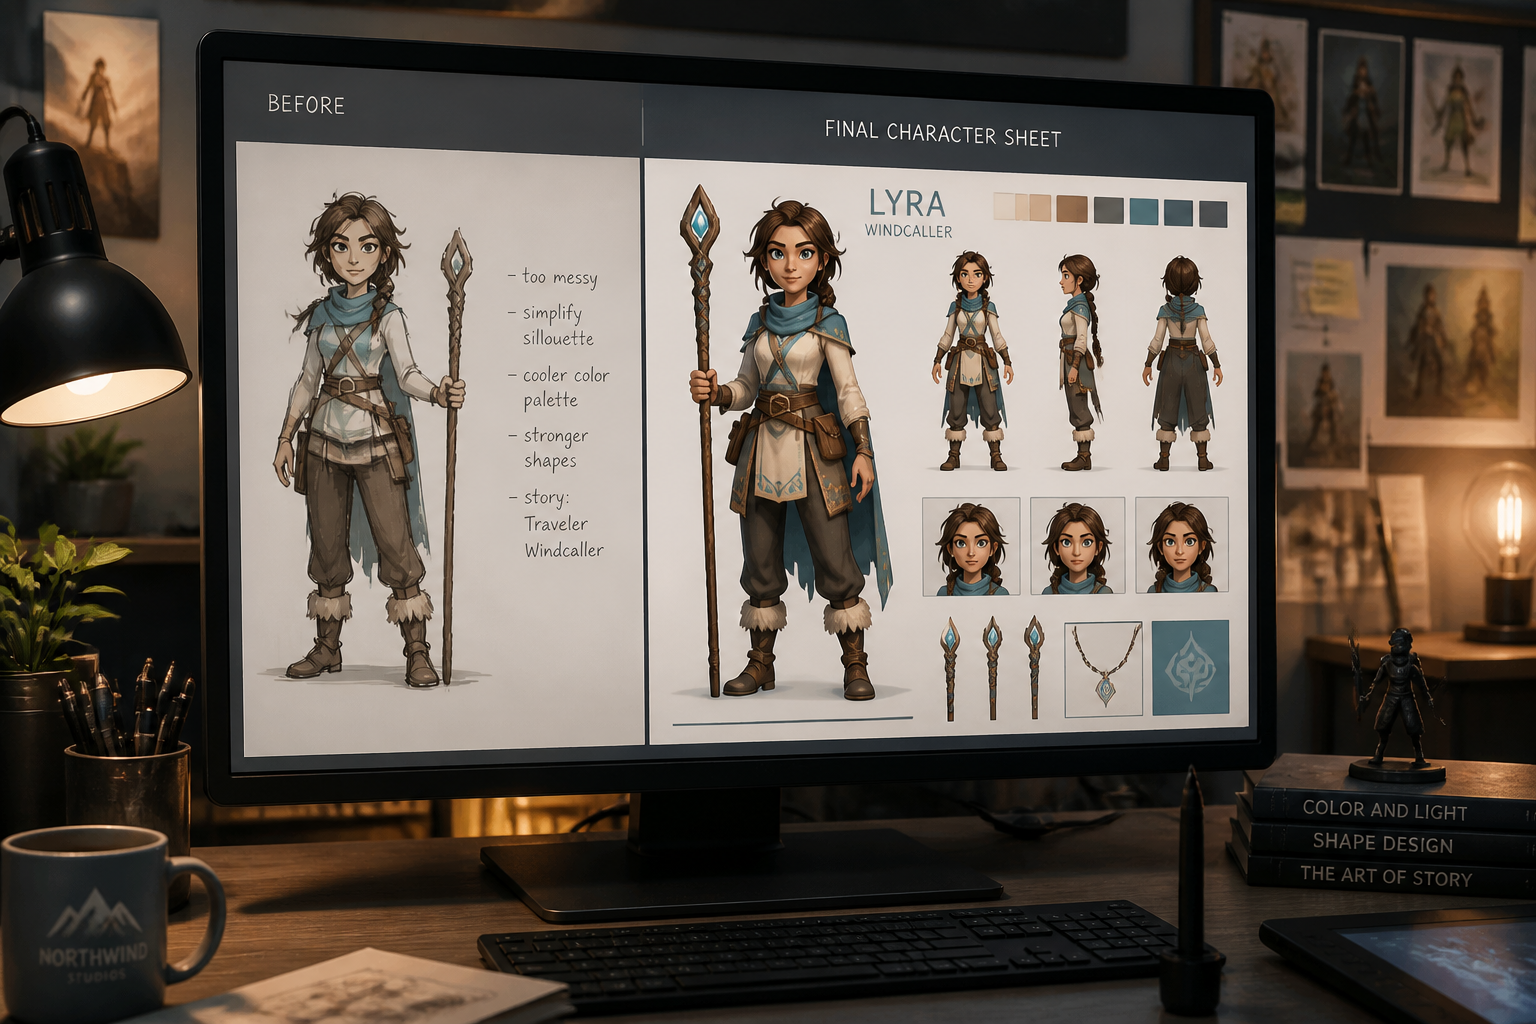Viewport: 1536px width, 1024px height.
Task: Click the last gray swatch in palette row
Action: coord(1213,213)
